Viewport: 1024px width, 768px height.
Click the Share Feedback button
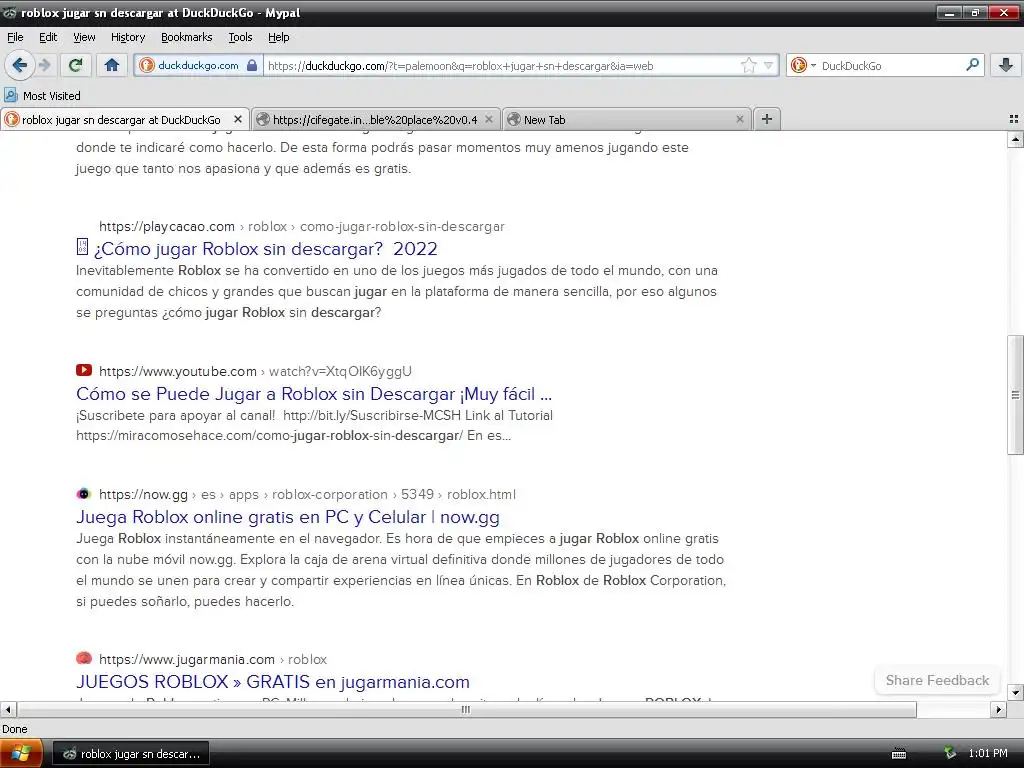click(937, 680)
